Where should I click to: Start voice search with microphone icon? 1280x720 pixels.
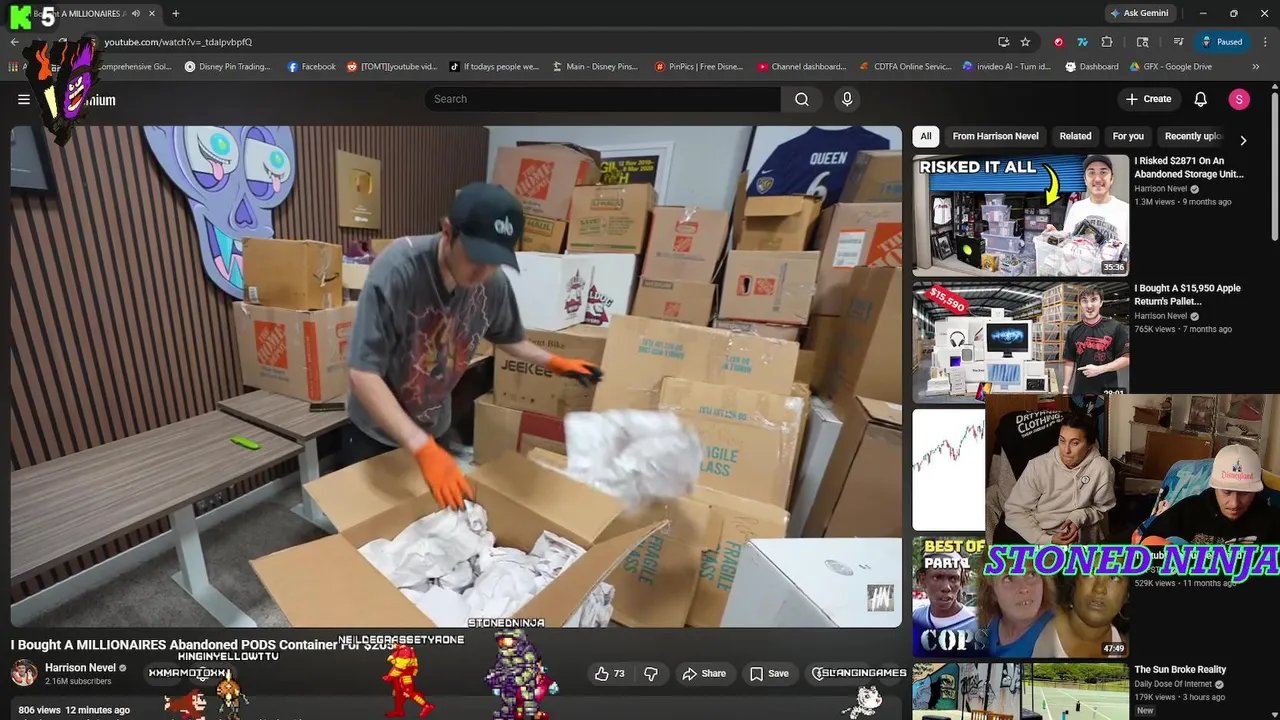[x=847, y=99]
